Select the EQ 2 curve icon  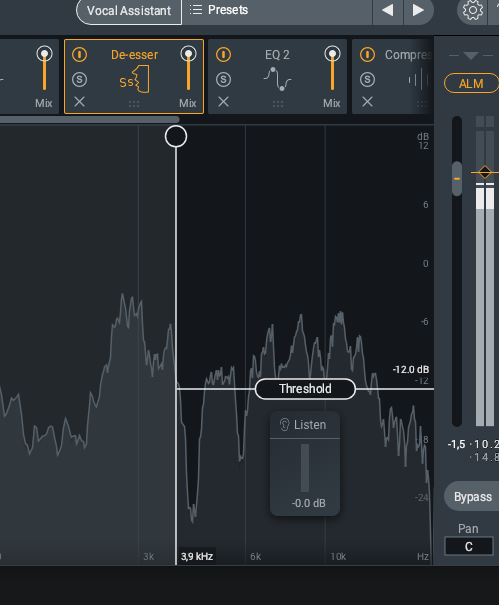(277, 79)
